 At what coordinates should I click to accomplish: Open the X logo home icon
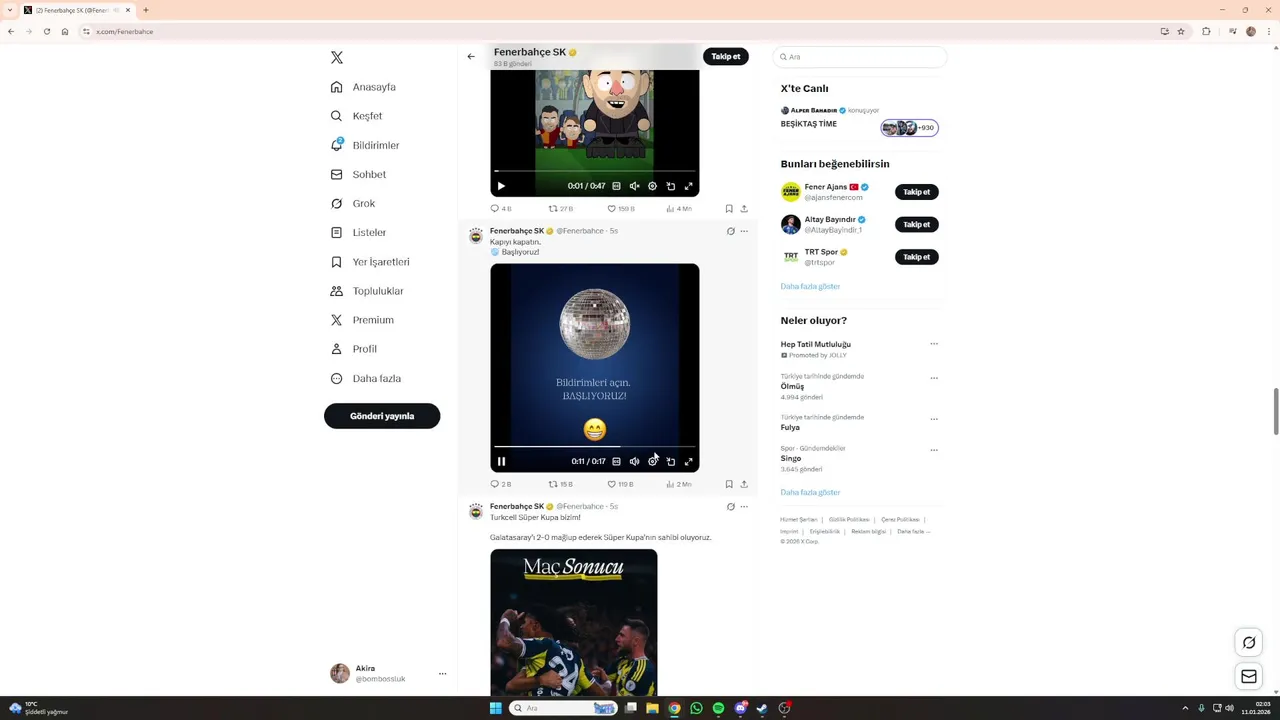pyautogui.click(x=337, y=58)
